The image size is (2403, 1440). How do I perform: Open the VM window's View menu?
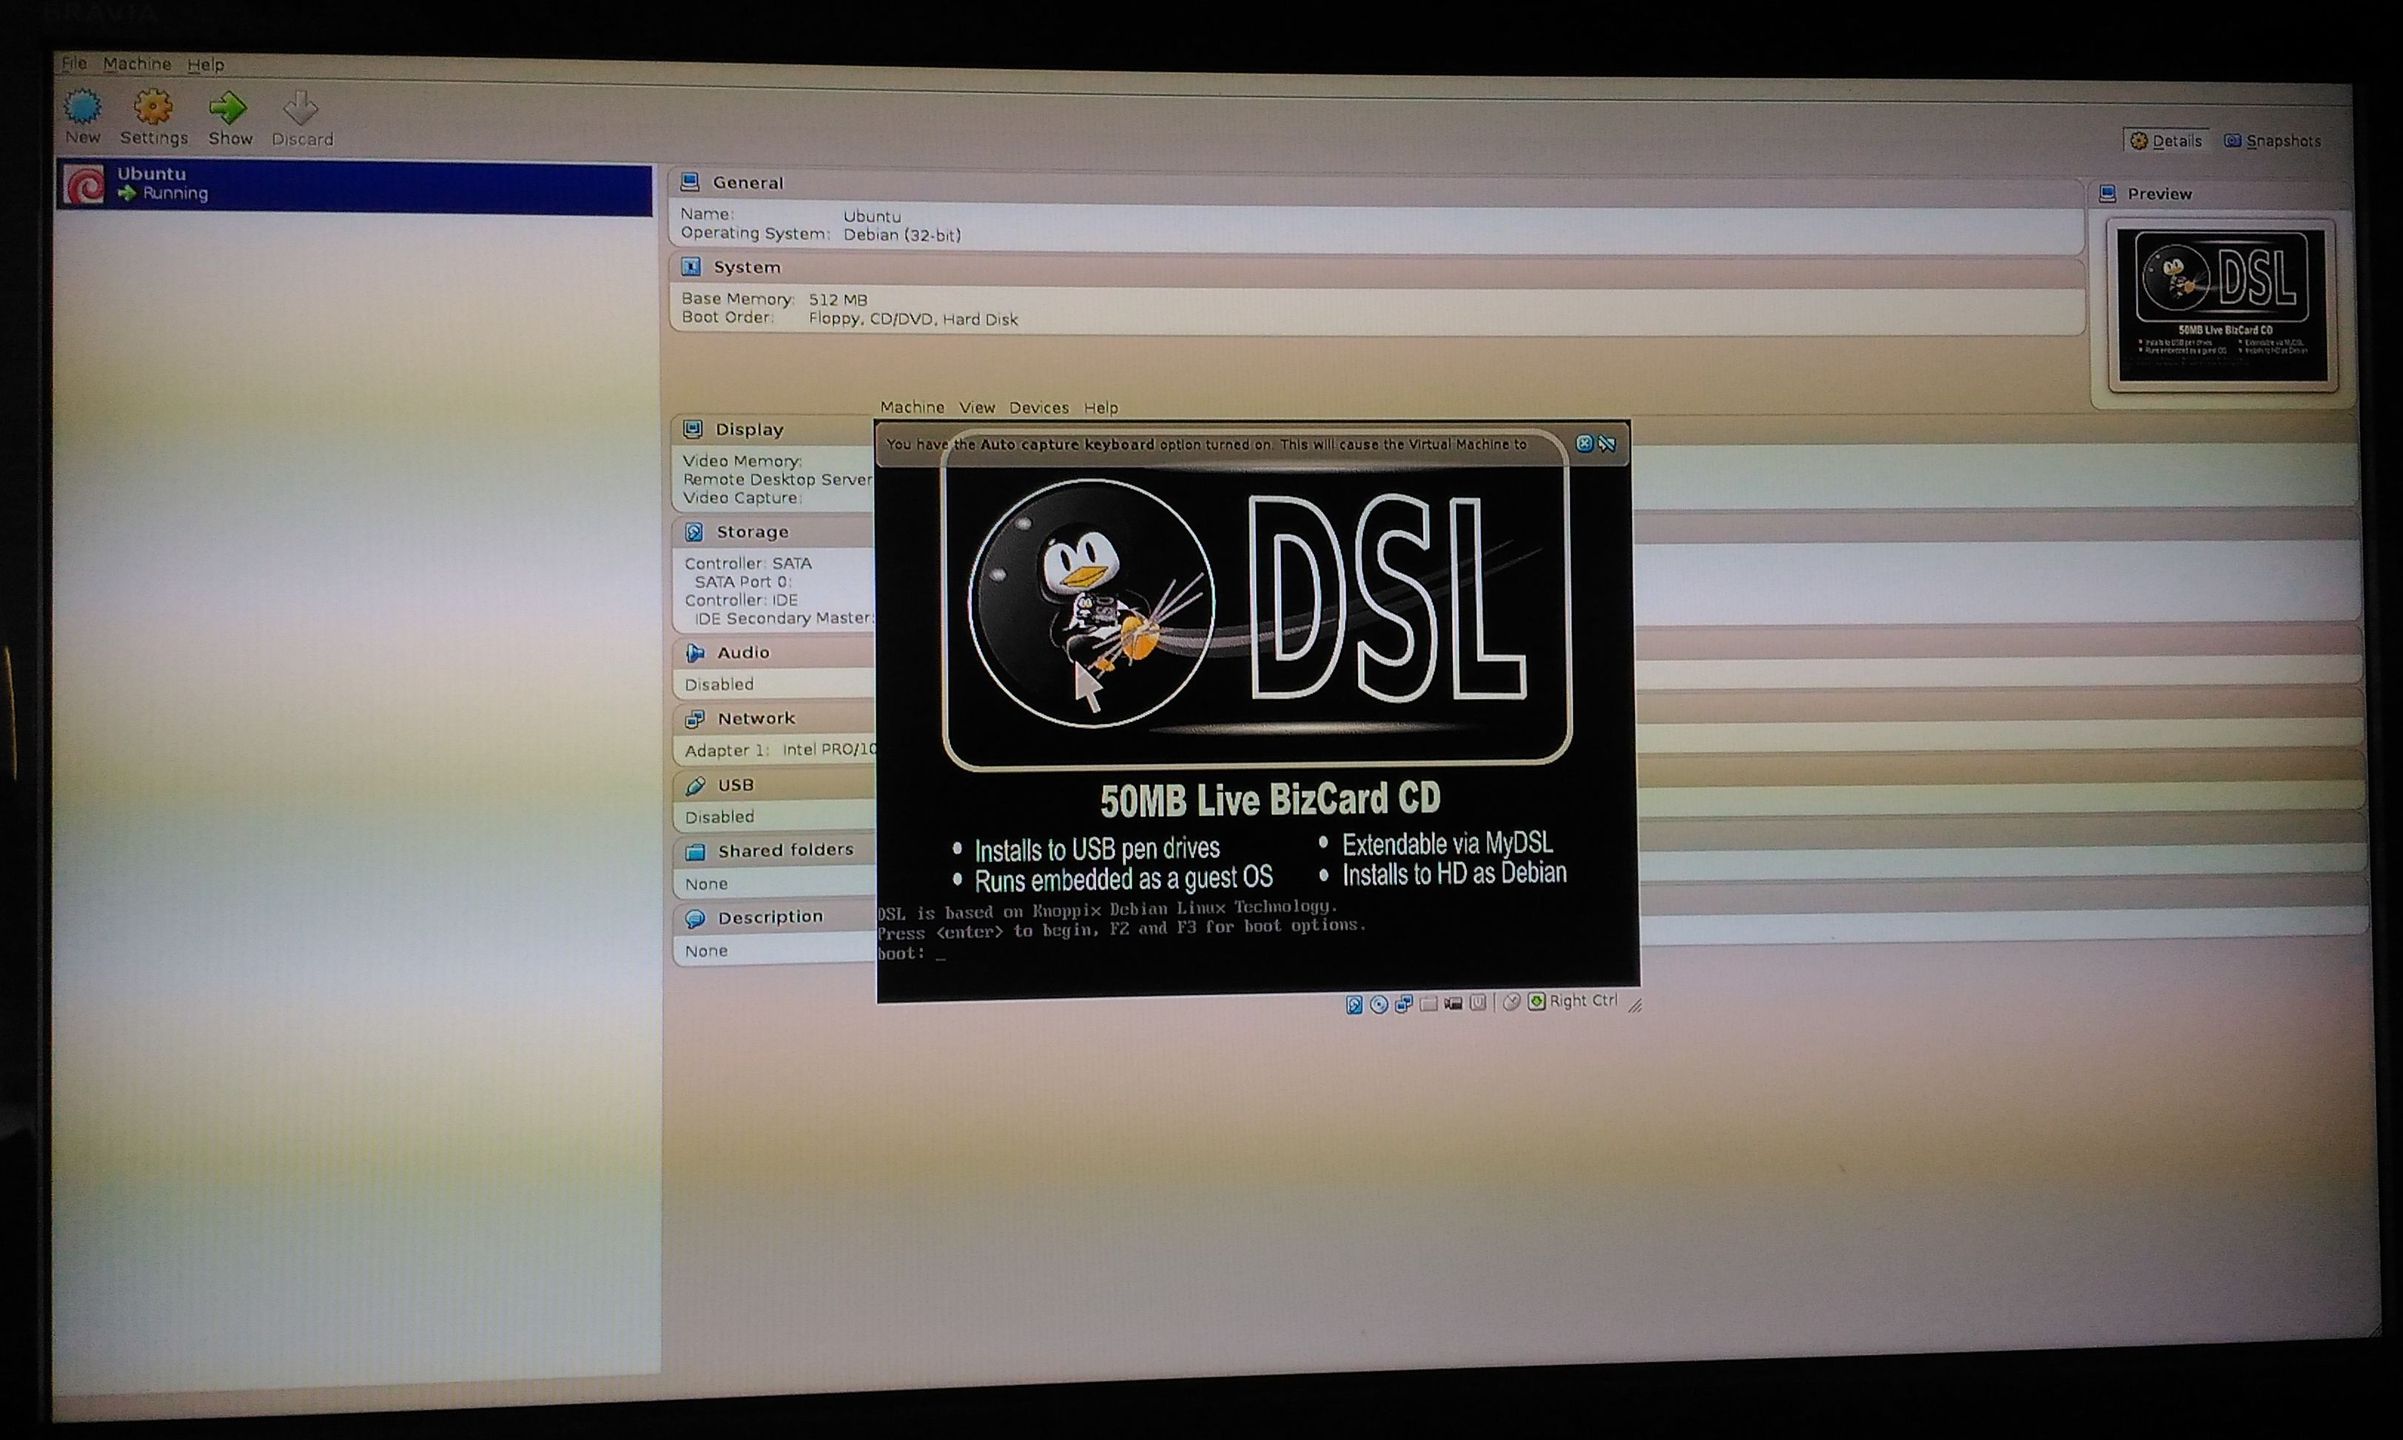tap(977, 407)
